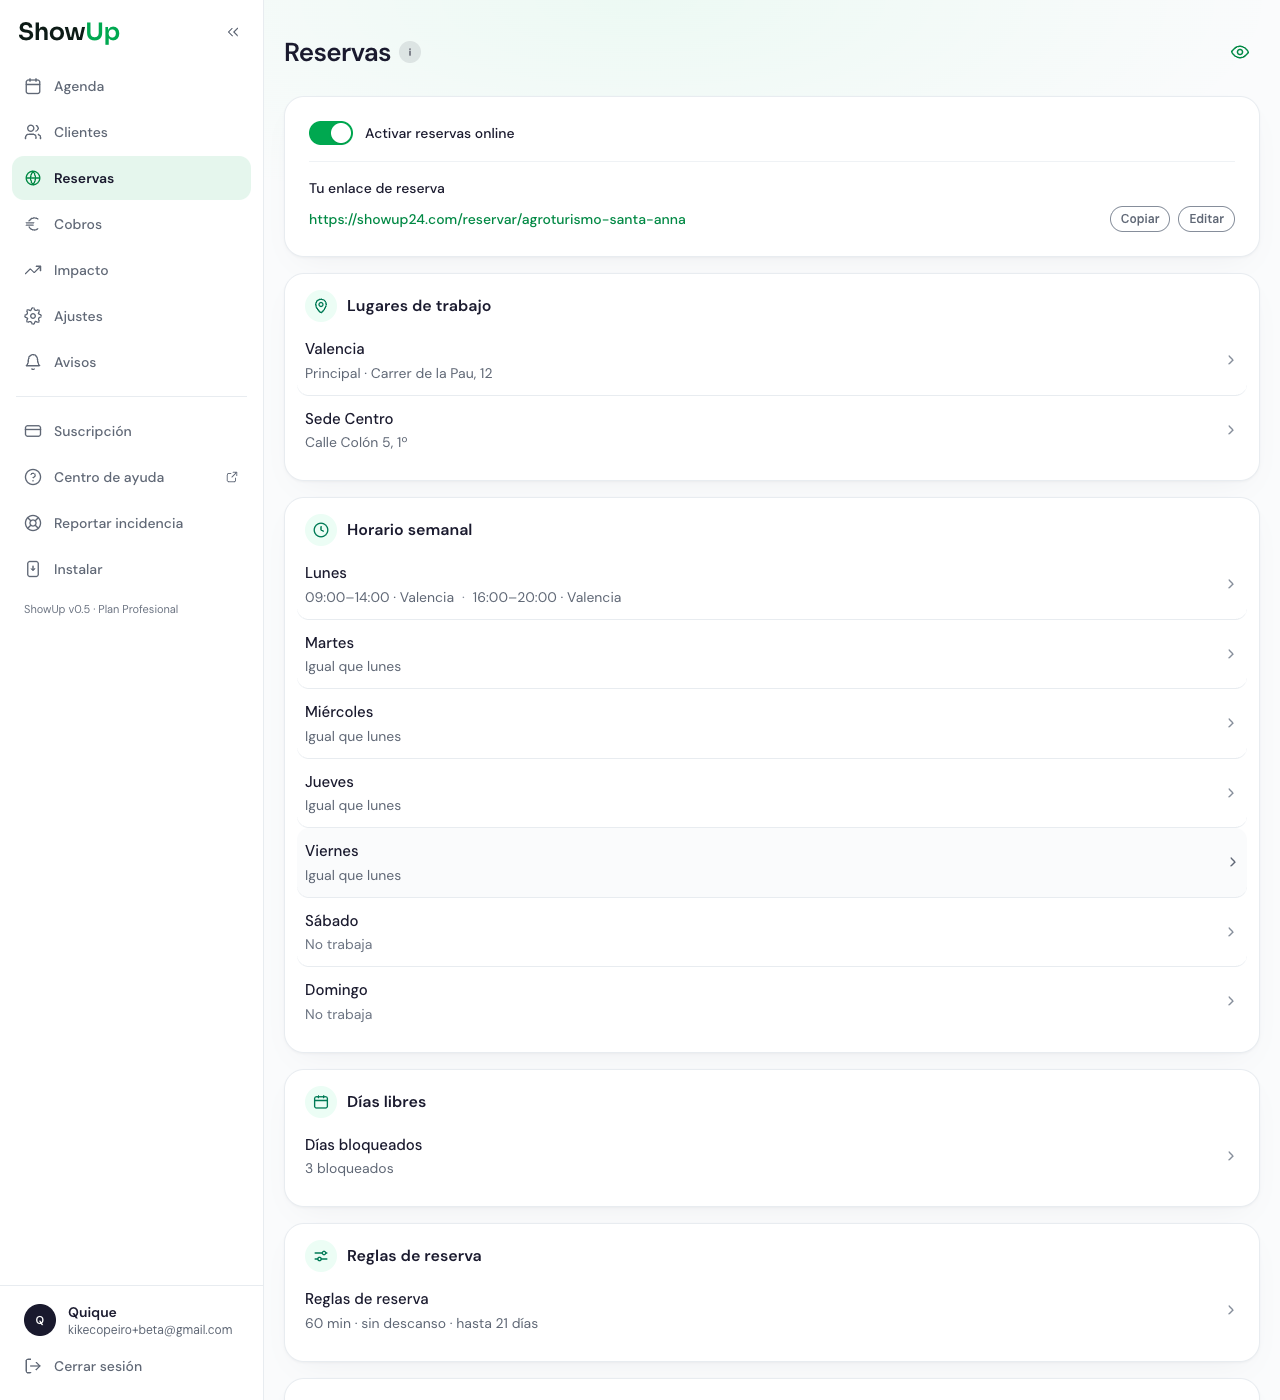Click the Miércoles day label
The image size is (1280, 1400).
click(x=339, y=712)
